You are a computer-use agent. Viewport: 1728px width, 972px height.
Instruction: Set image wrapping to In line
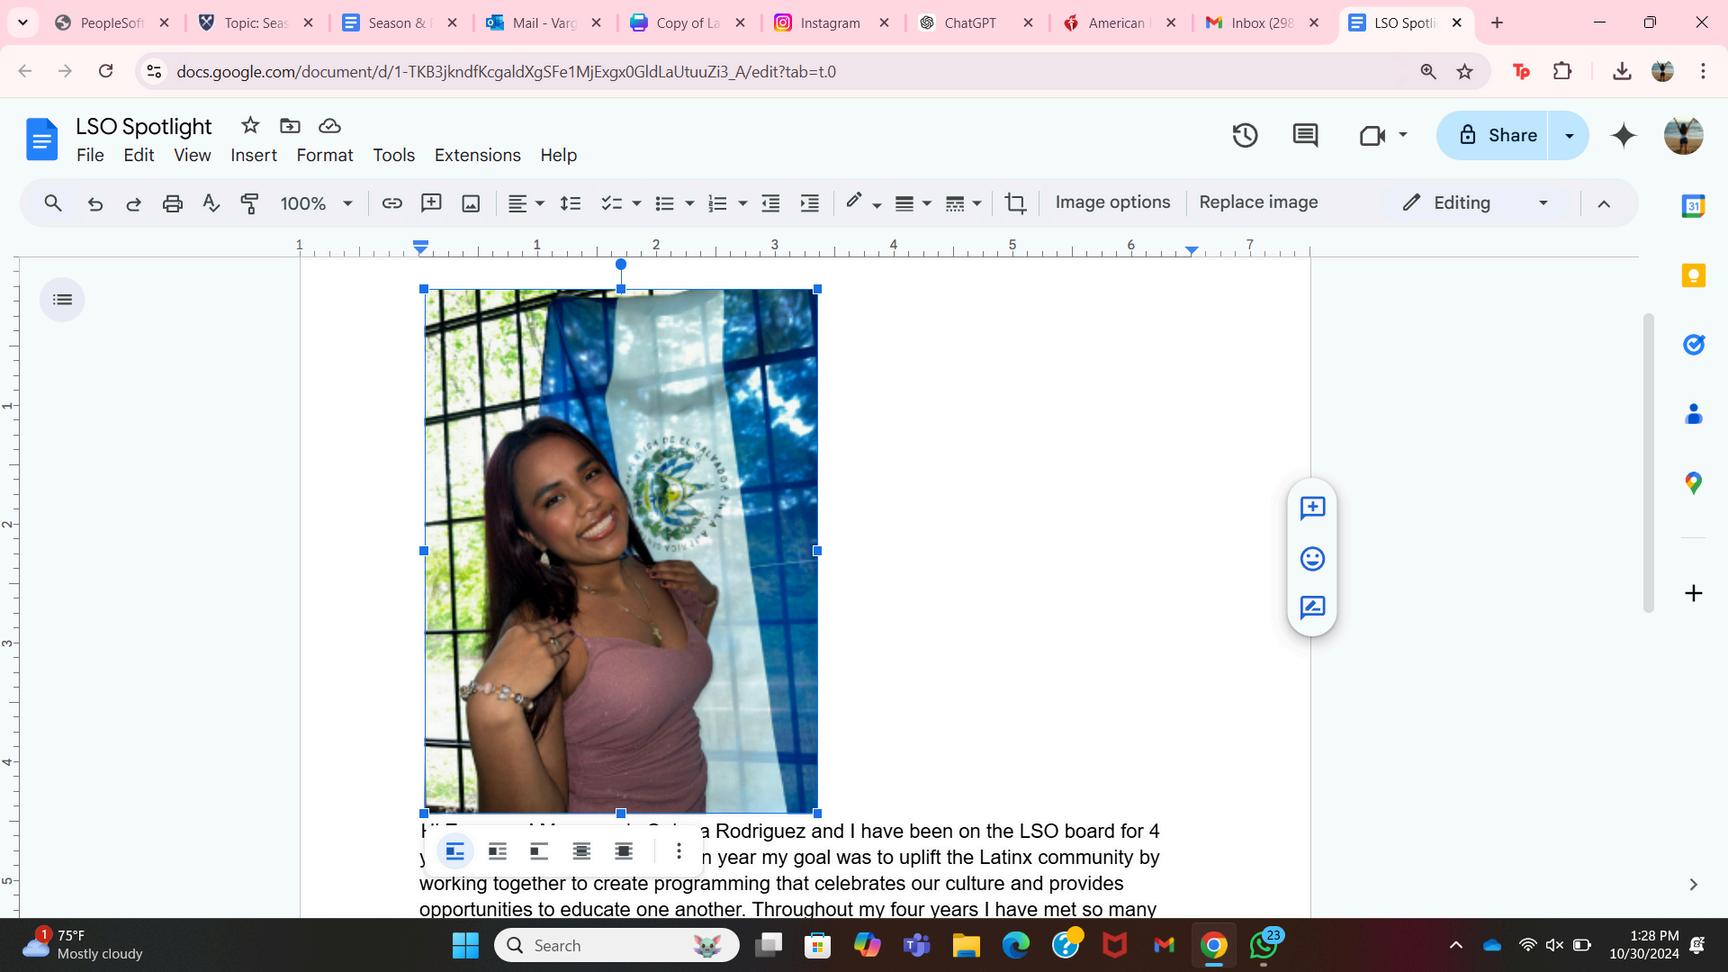(x=455, y=851)
